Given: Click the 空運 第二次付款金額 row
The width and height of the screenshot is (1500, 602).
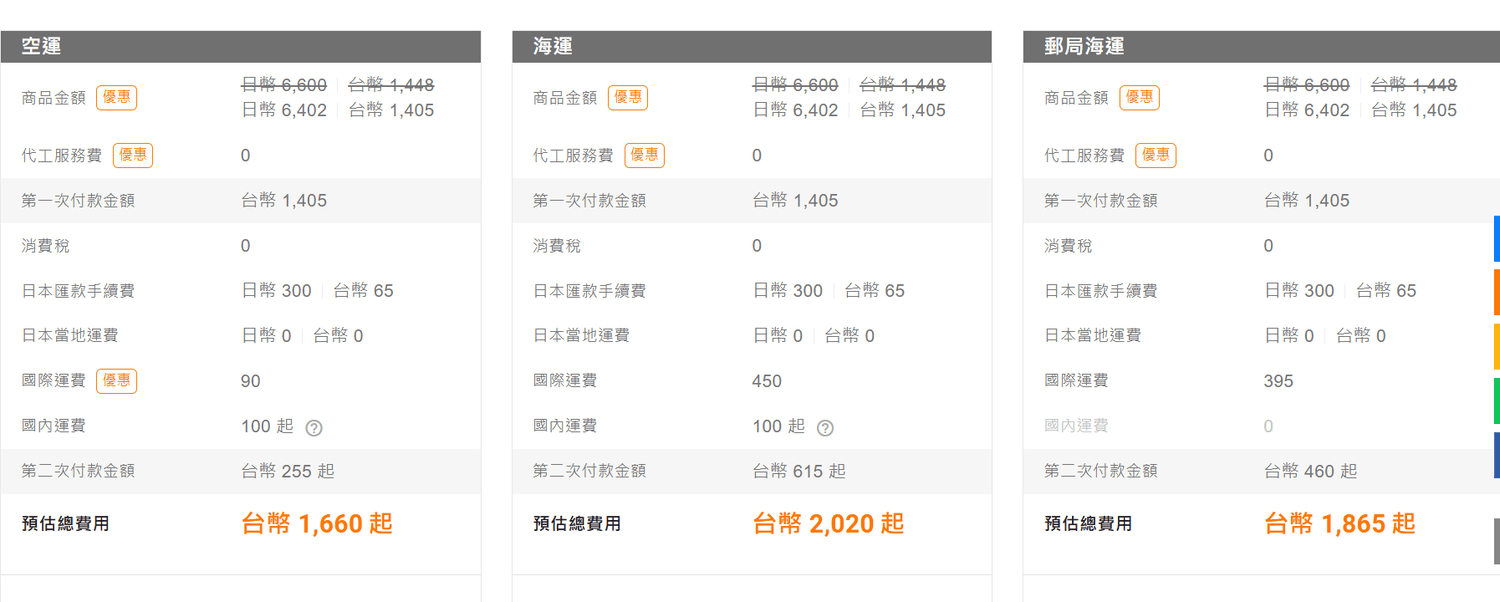Looking at the screenshot, I should pos(241,471).
